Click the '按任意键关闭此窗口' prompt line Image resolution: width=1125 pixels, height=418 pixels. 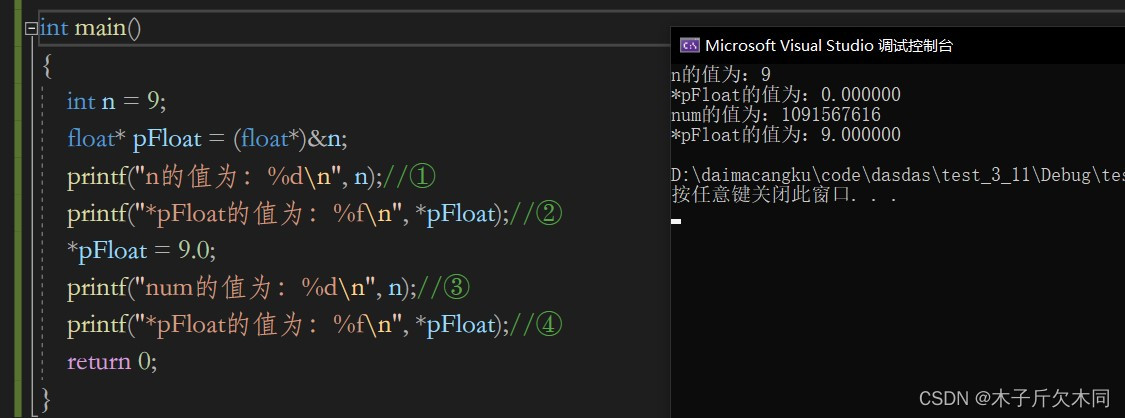[770, 196]
